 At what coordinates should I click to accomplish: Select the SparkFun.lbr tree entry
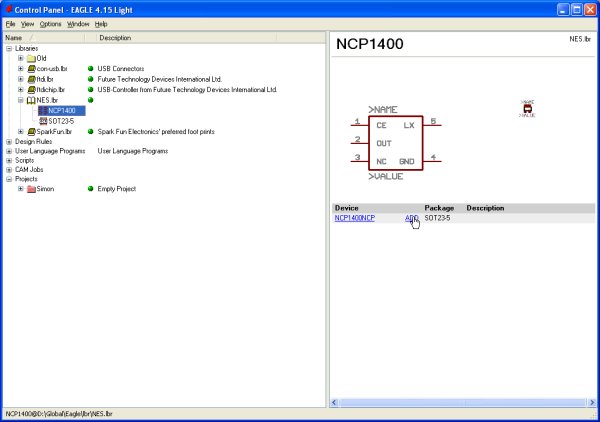(54, 132)
